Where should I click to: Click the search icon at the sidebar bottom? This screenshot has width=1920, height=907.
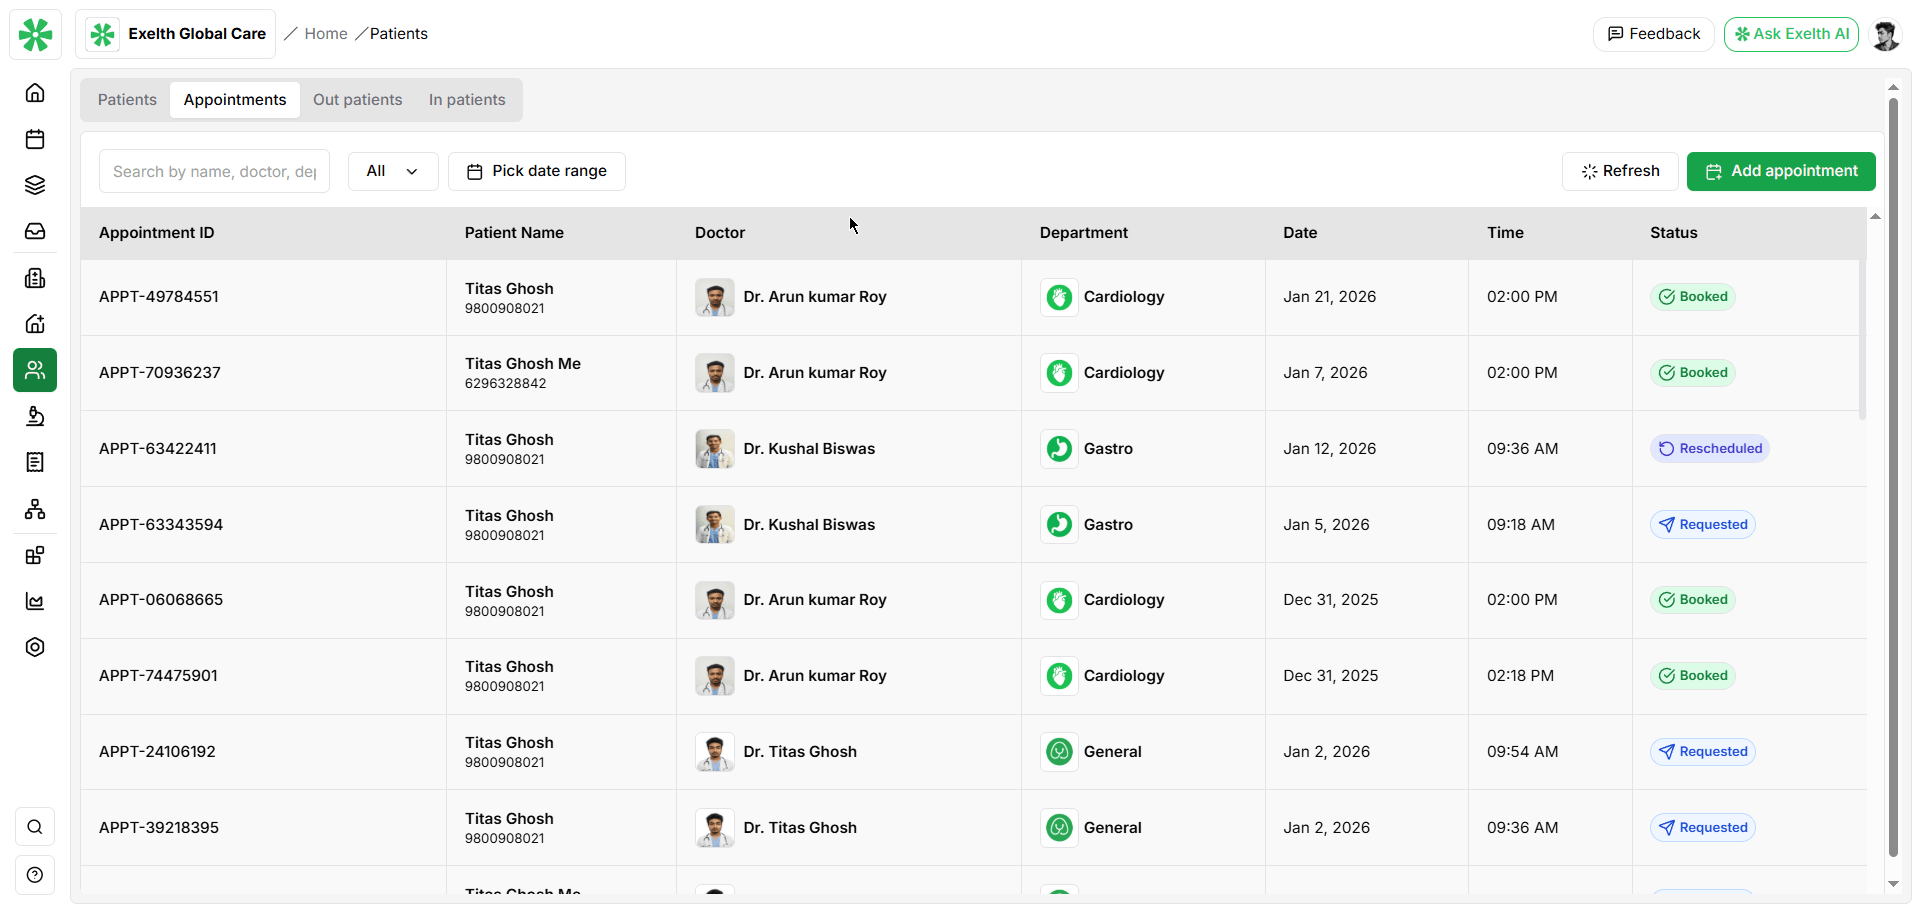35,827
